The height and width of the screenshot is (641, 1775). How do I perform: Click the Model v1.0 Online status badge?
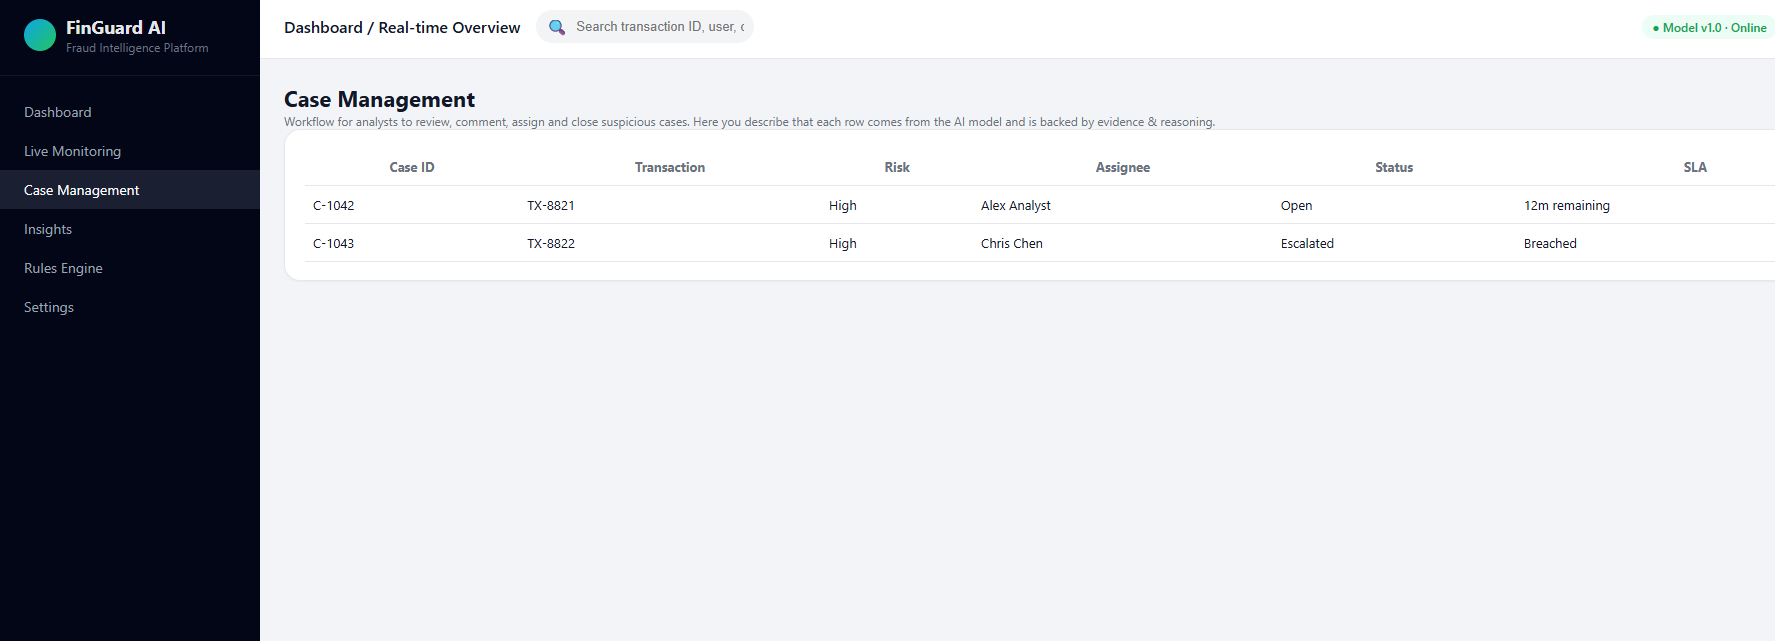coord(1709,28)
